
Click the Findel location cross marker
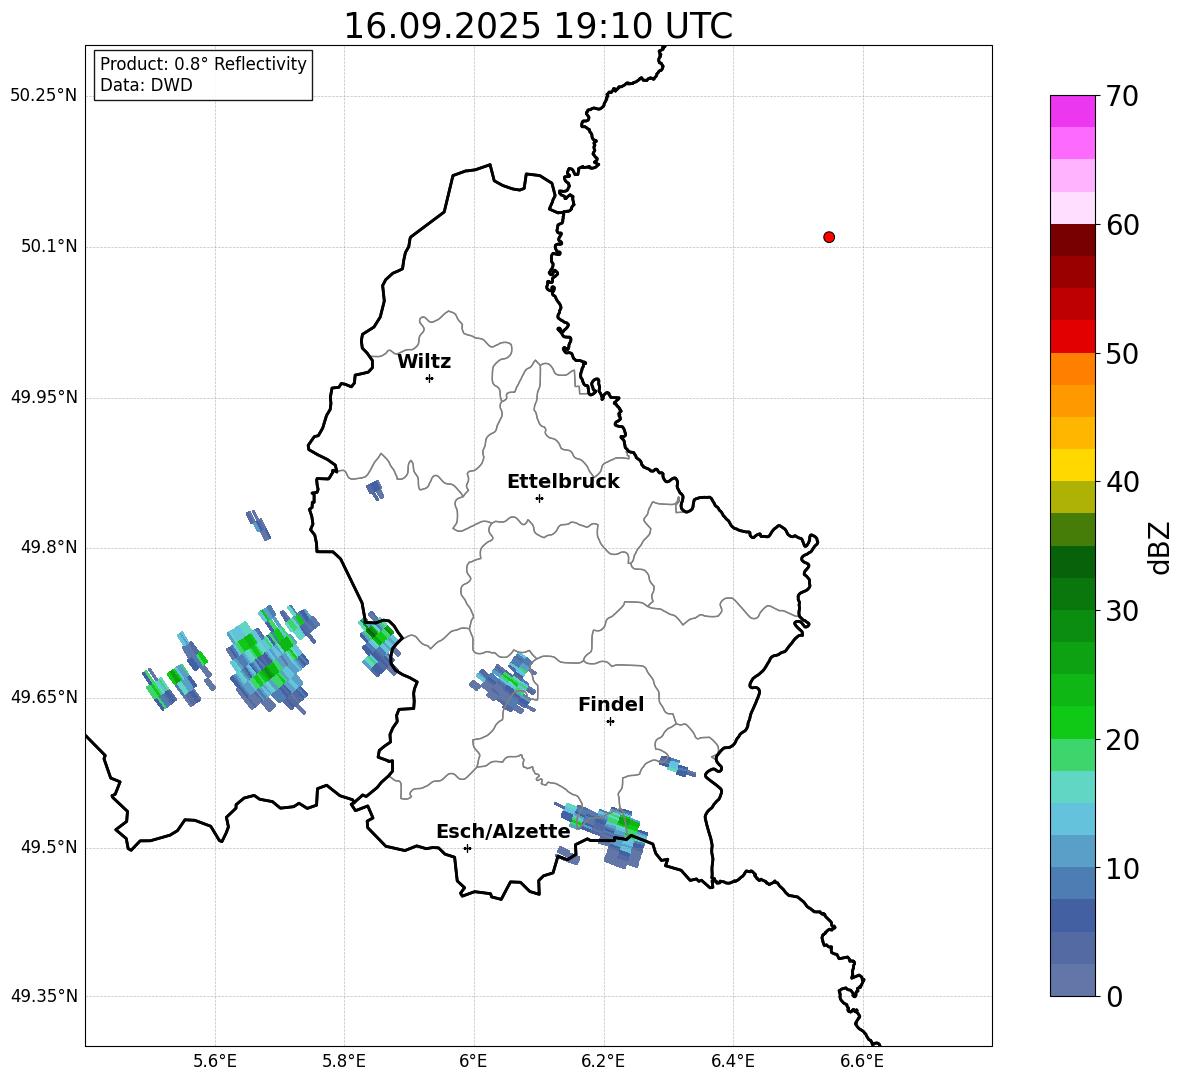610,722
